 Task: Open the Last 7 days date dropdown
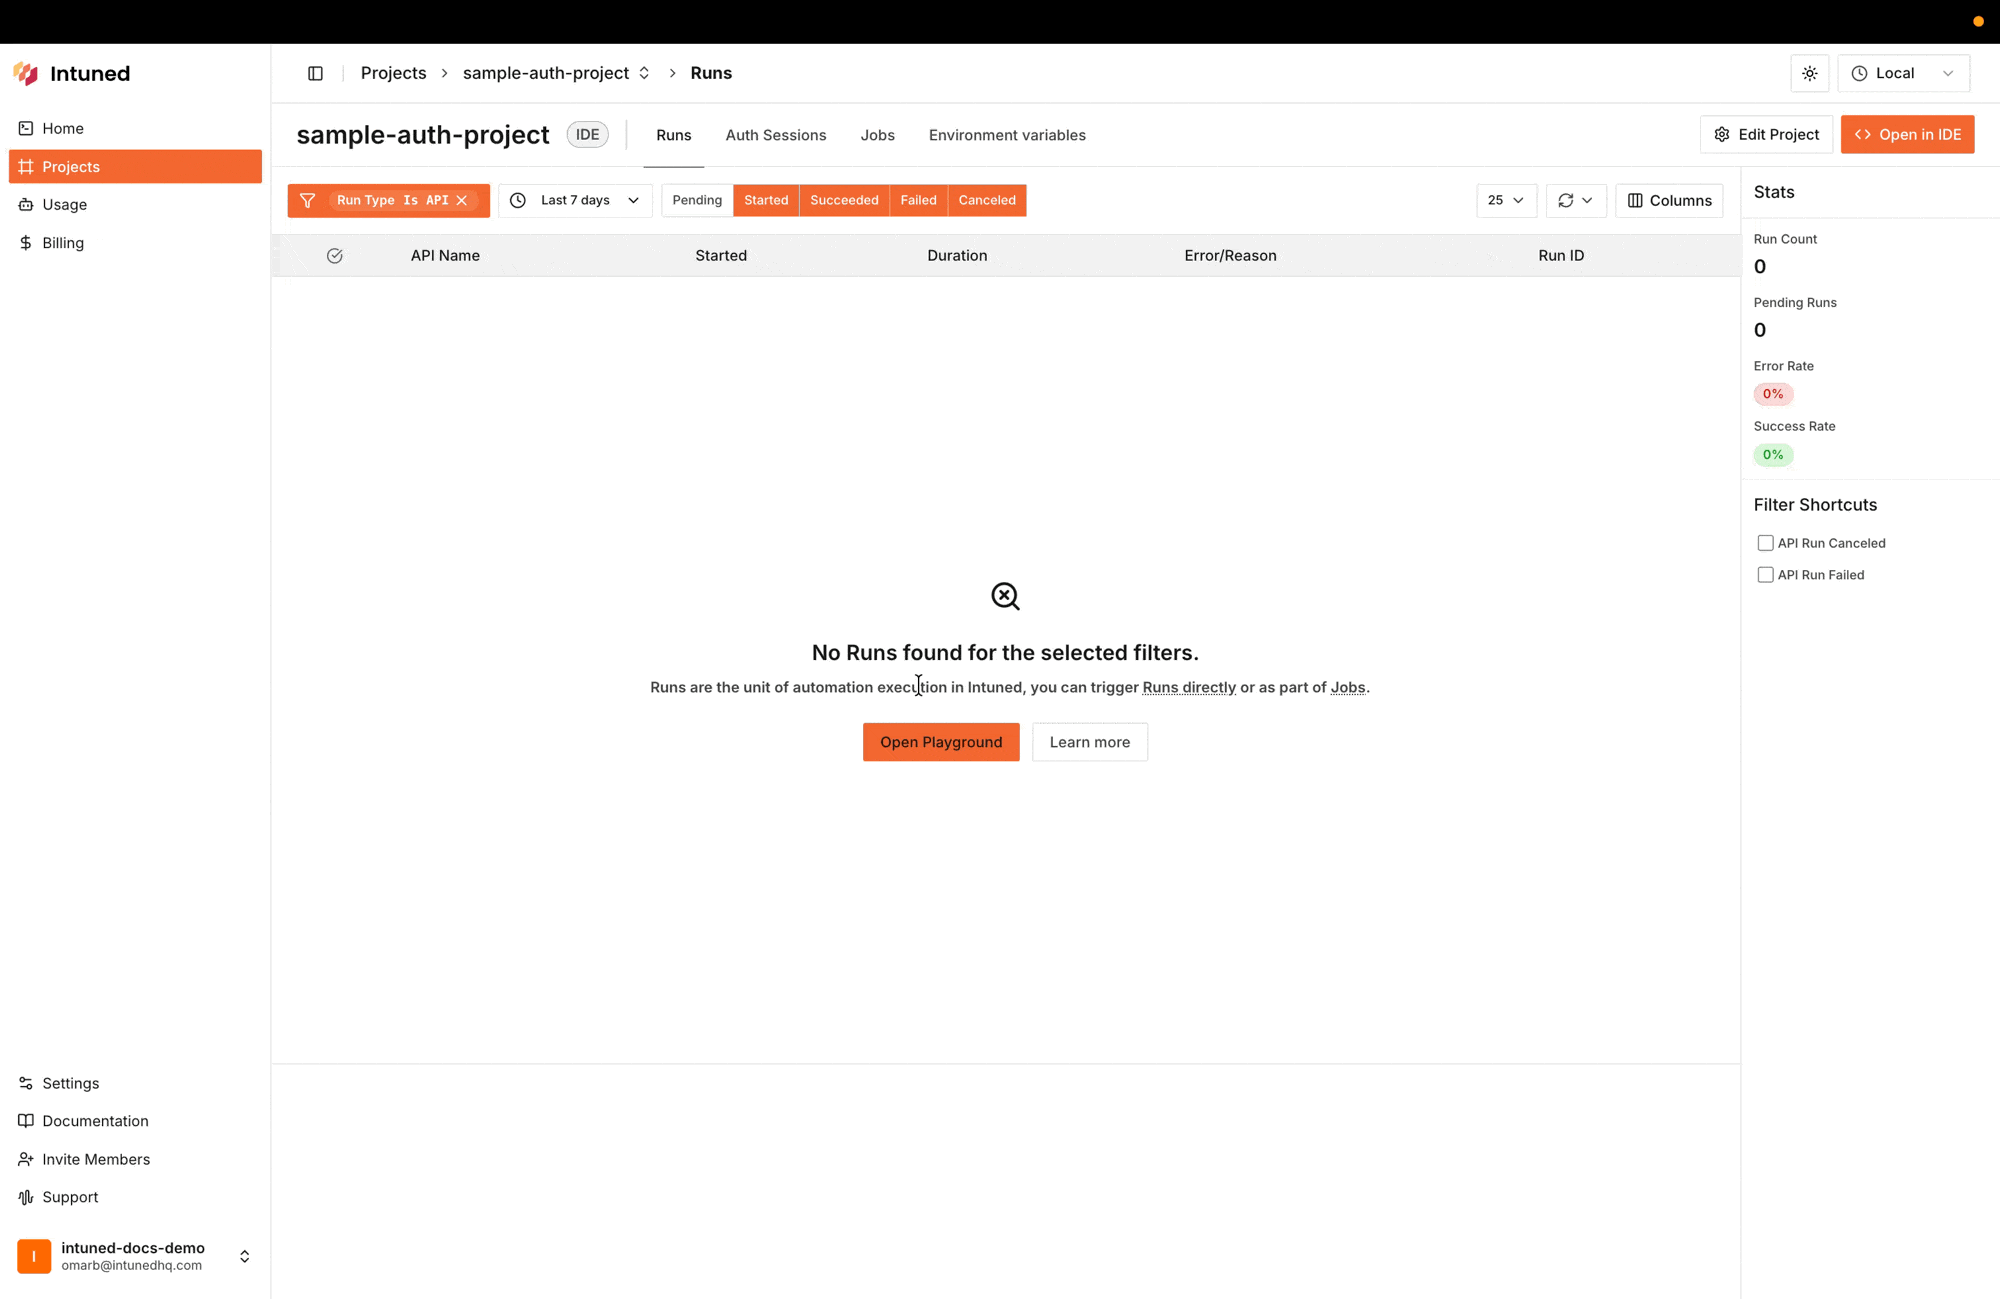(x=575, y=200)
